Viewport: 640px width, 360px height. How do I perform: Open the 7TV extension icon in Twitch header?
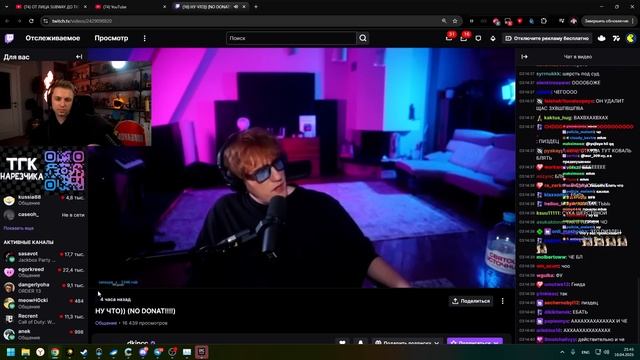(616, 38)
